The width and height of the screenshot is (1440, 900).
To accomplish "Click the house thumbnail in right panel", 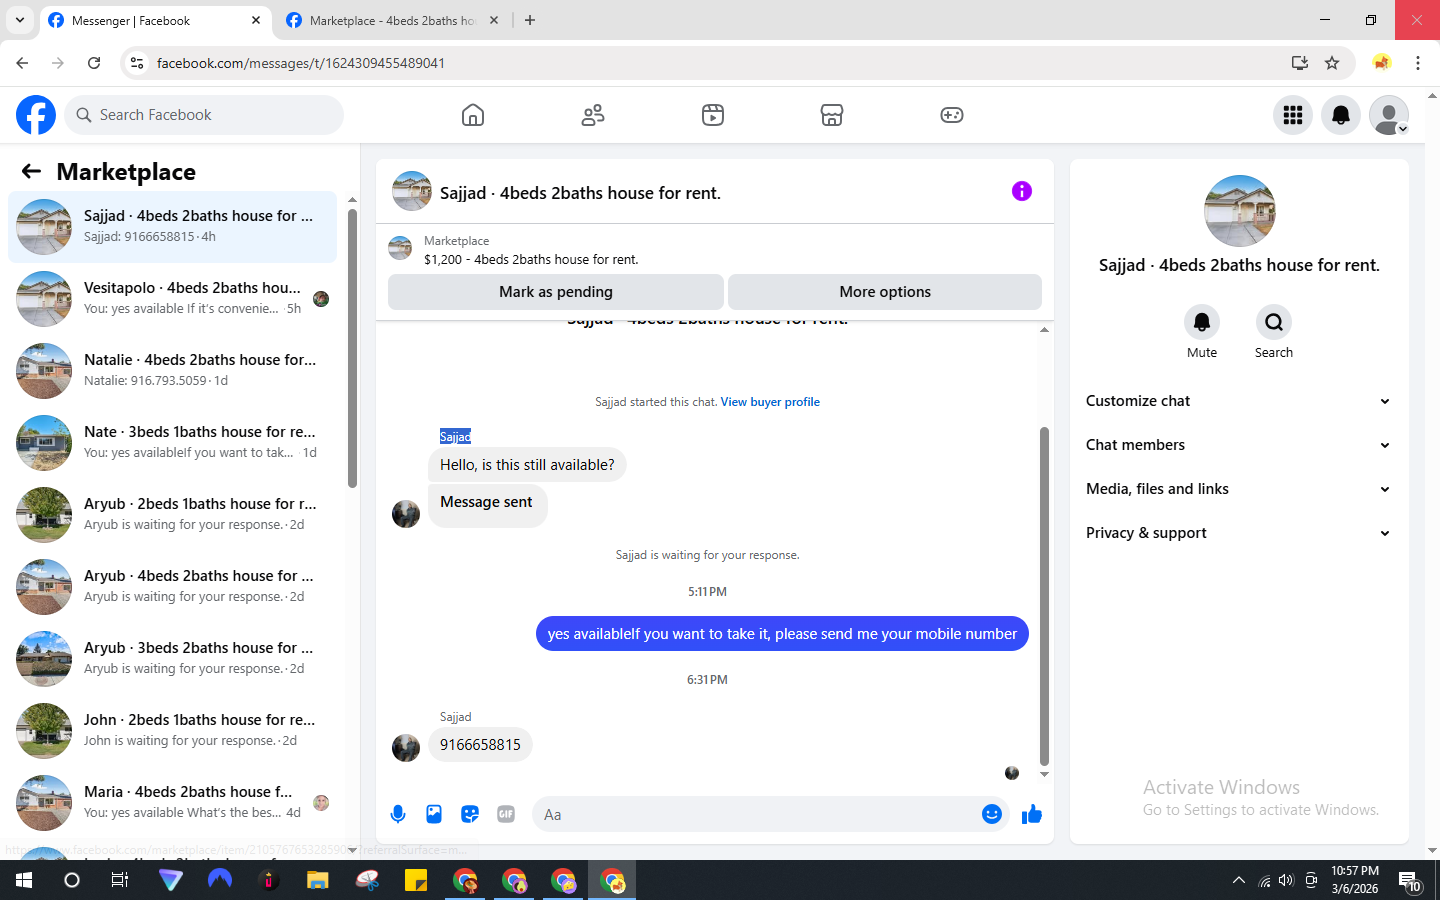I will (1240, 211).
